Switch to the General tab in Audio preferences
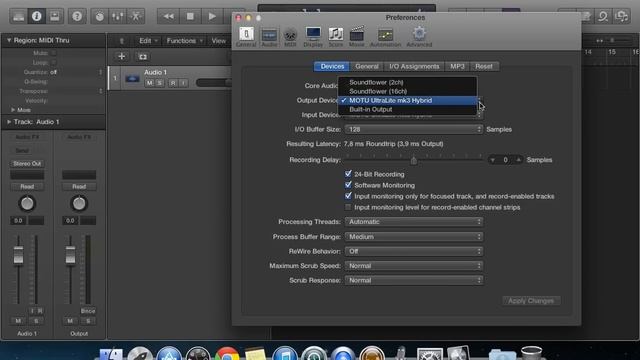This screenshot has height=360, width=640. (367, 66)
